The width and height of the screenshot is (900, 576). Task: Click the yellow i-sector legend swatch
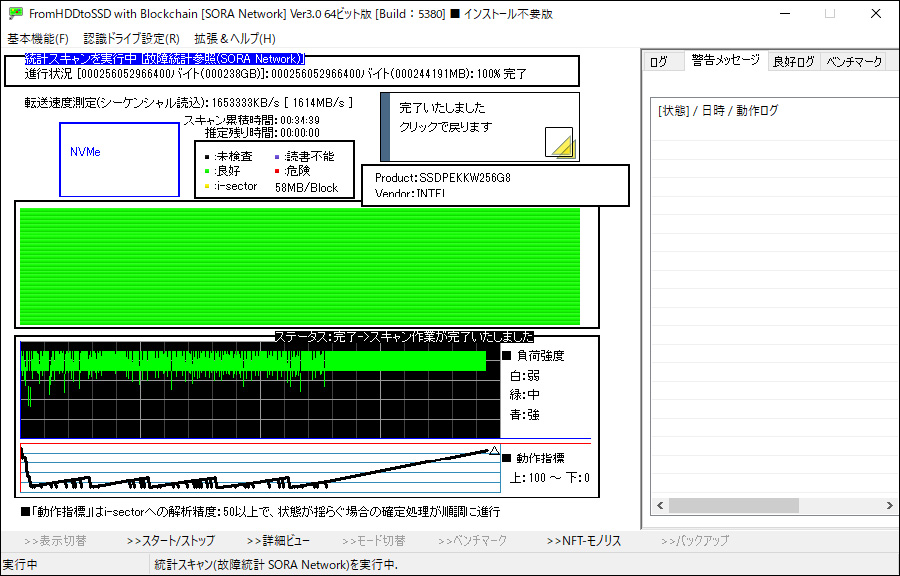pos(207,186)
